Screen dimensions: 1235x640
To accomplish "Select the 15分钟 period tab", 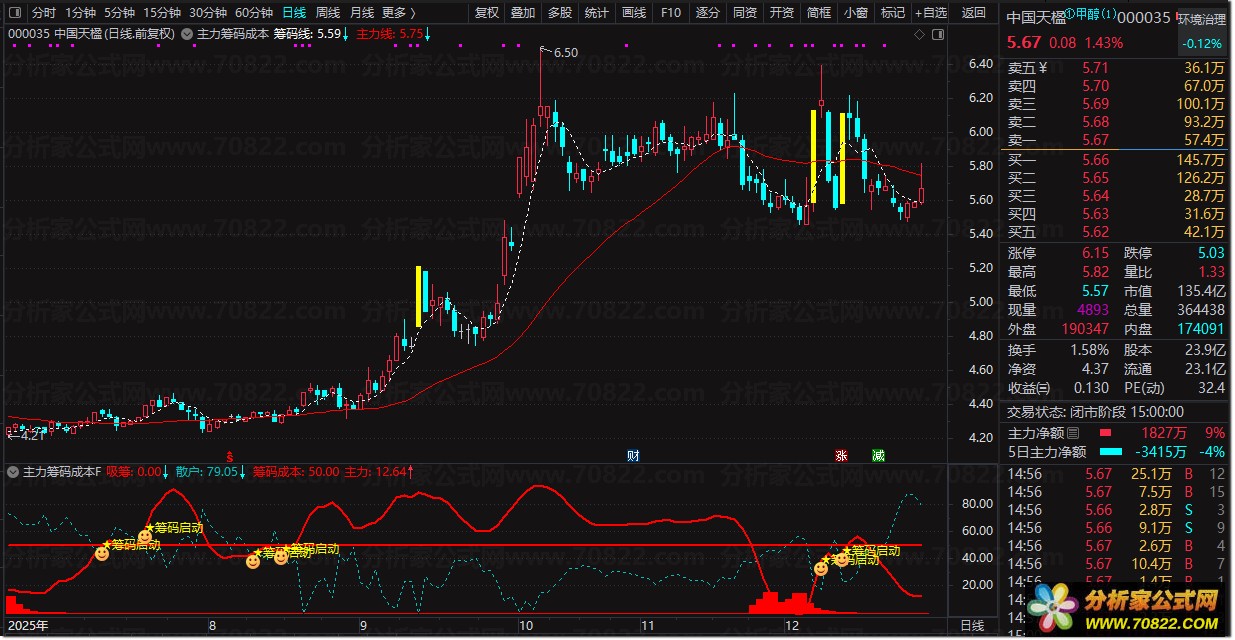I will tap(161, 13).
